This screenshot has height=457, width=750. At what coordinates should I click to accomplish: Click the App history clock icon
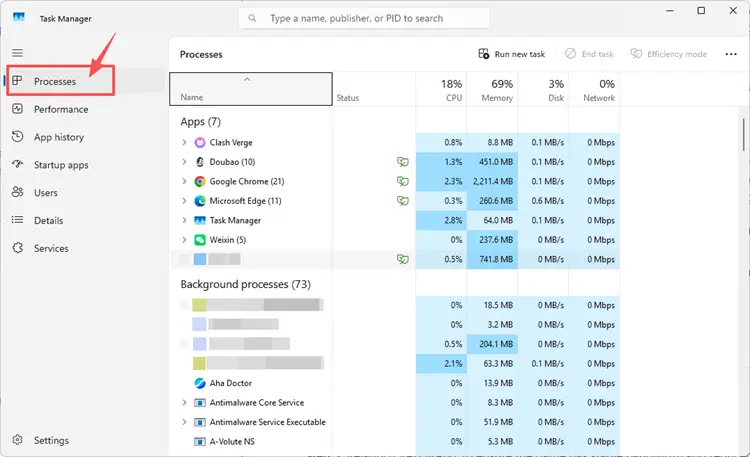coord(17,136)
